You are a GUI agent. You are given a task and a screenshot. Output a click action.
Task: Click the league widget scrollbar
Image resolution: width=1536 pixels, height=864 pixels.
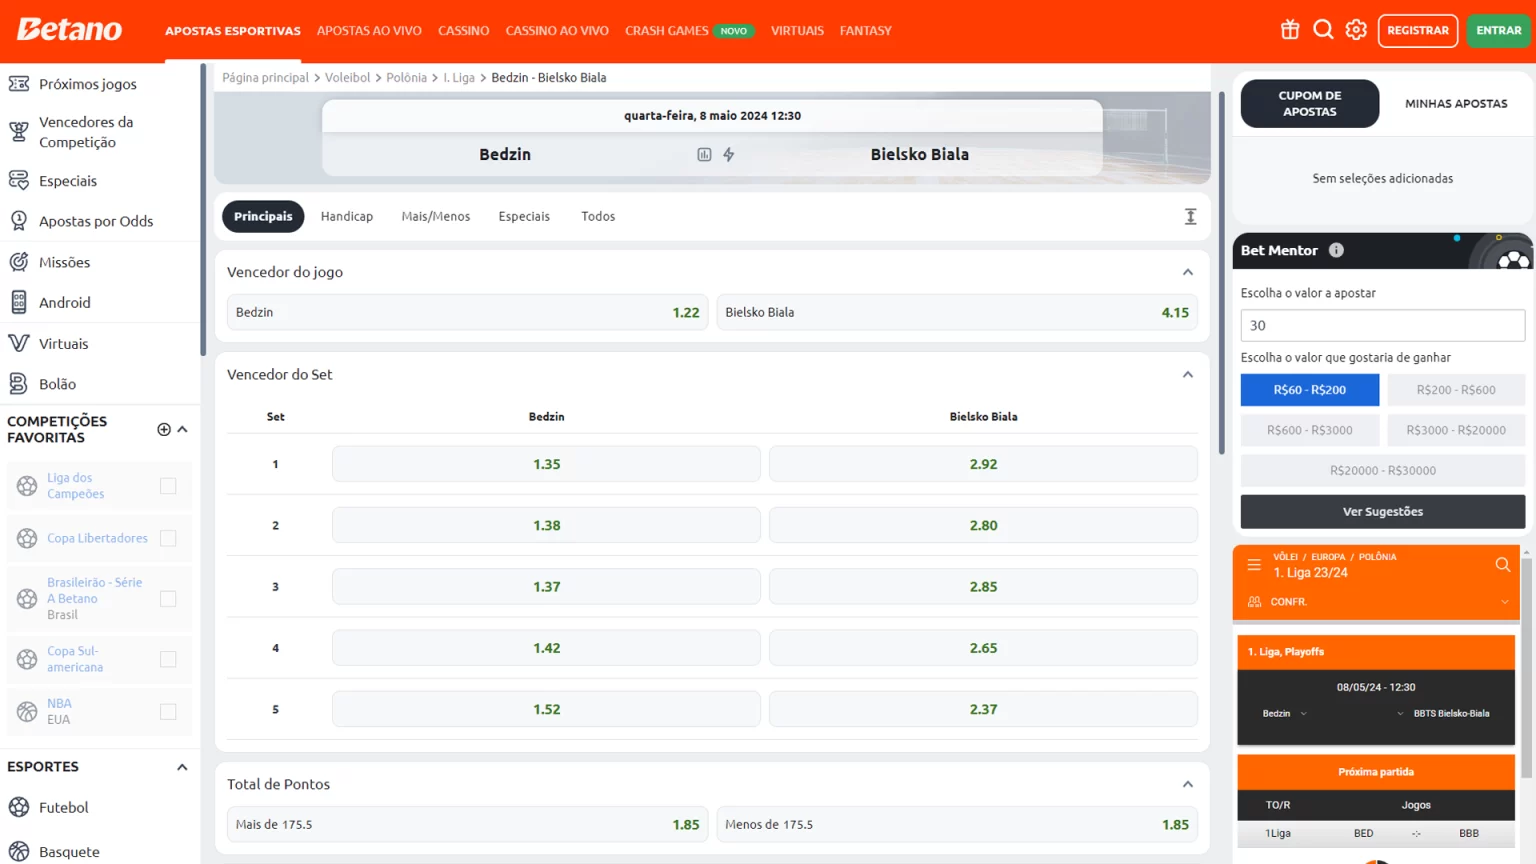(1526, 668)
